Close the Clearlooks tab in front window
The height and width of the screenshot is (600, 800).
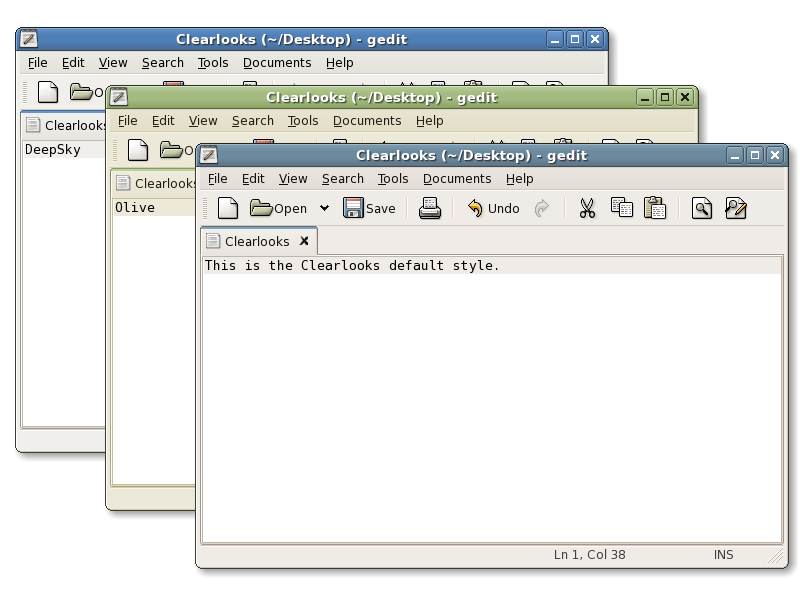tap(304, 241)
